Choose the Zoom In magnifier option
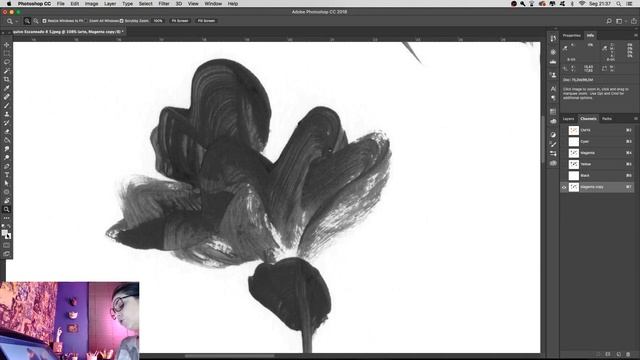 (x=27, y=21)
